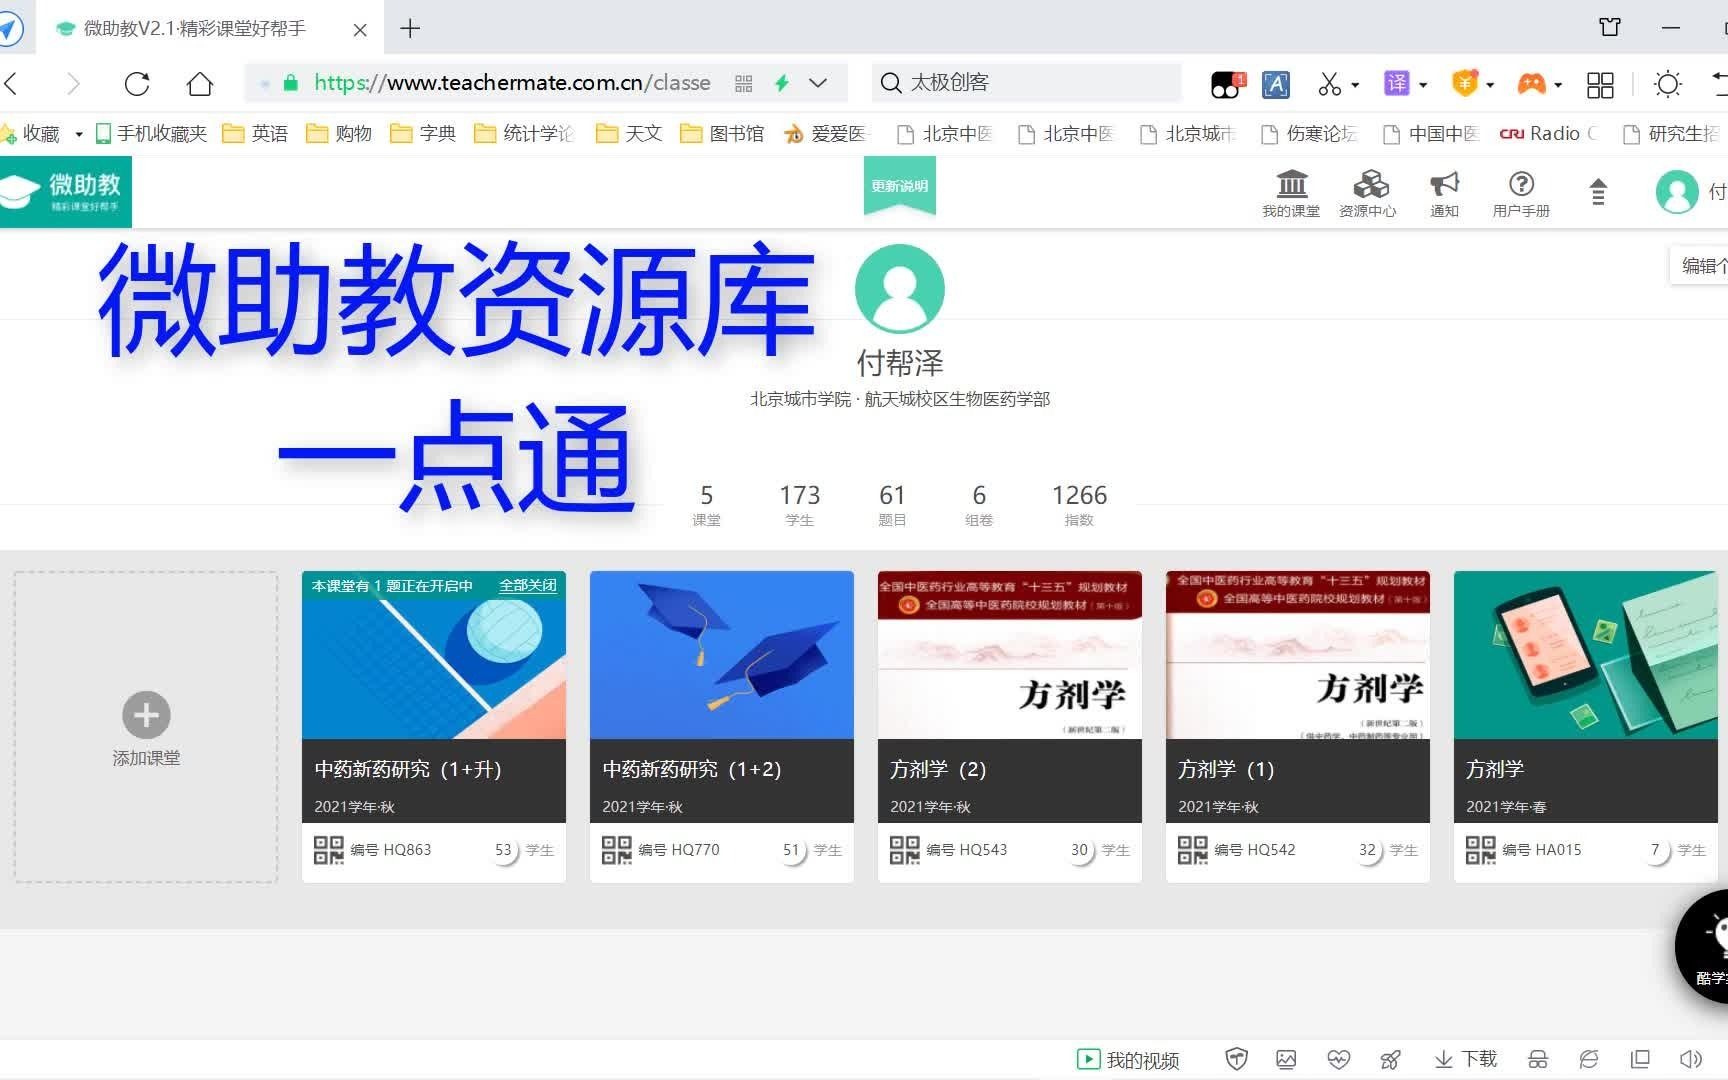
Task: Open the 中药新药研究 (1+升) class card
Action: [x=434, y=726]
